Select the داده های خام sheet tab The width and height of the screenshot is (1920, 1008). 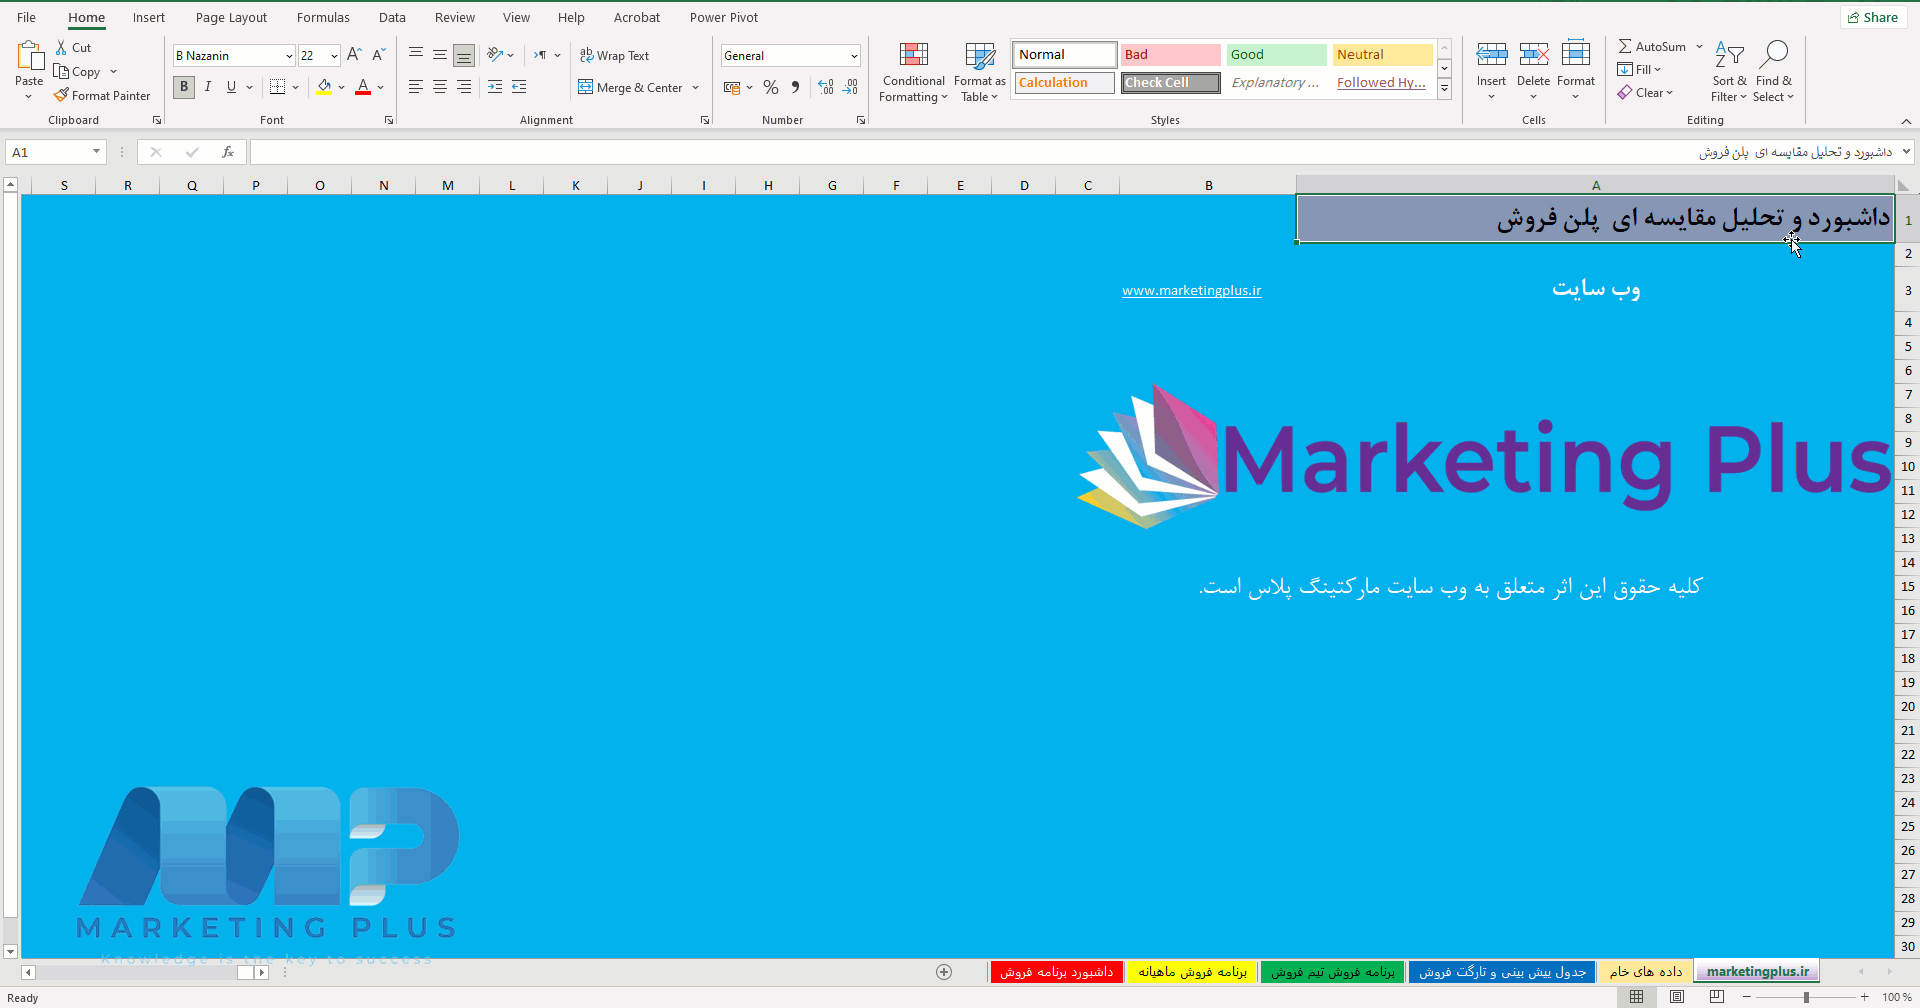pyautogui.click(x=1646, y=971)
